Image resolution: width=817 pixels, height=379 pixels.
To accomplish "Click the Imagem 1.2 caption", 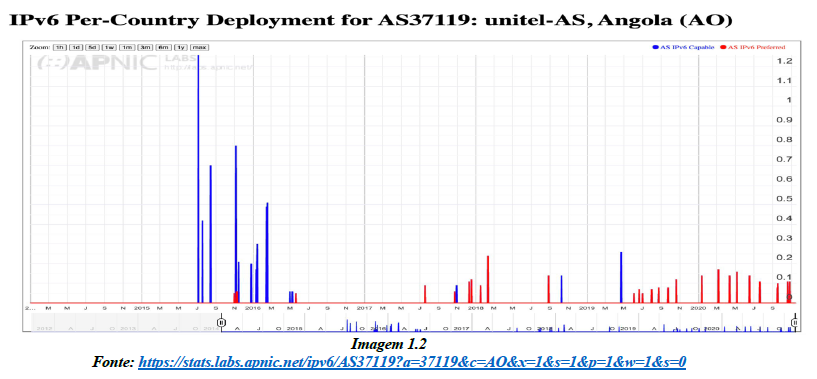I will 389,344.
